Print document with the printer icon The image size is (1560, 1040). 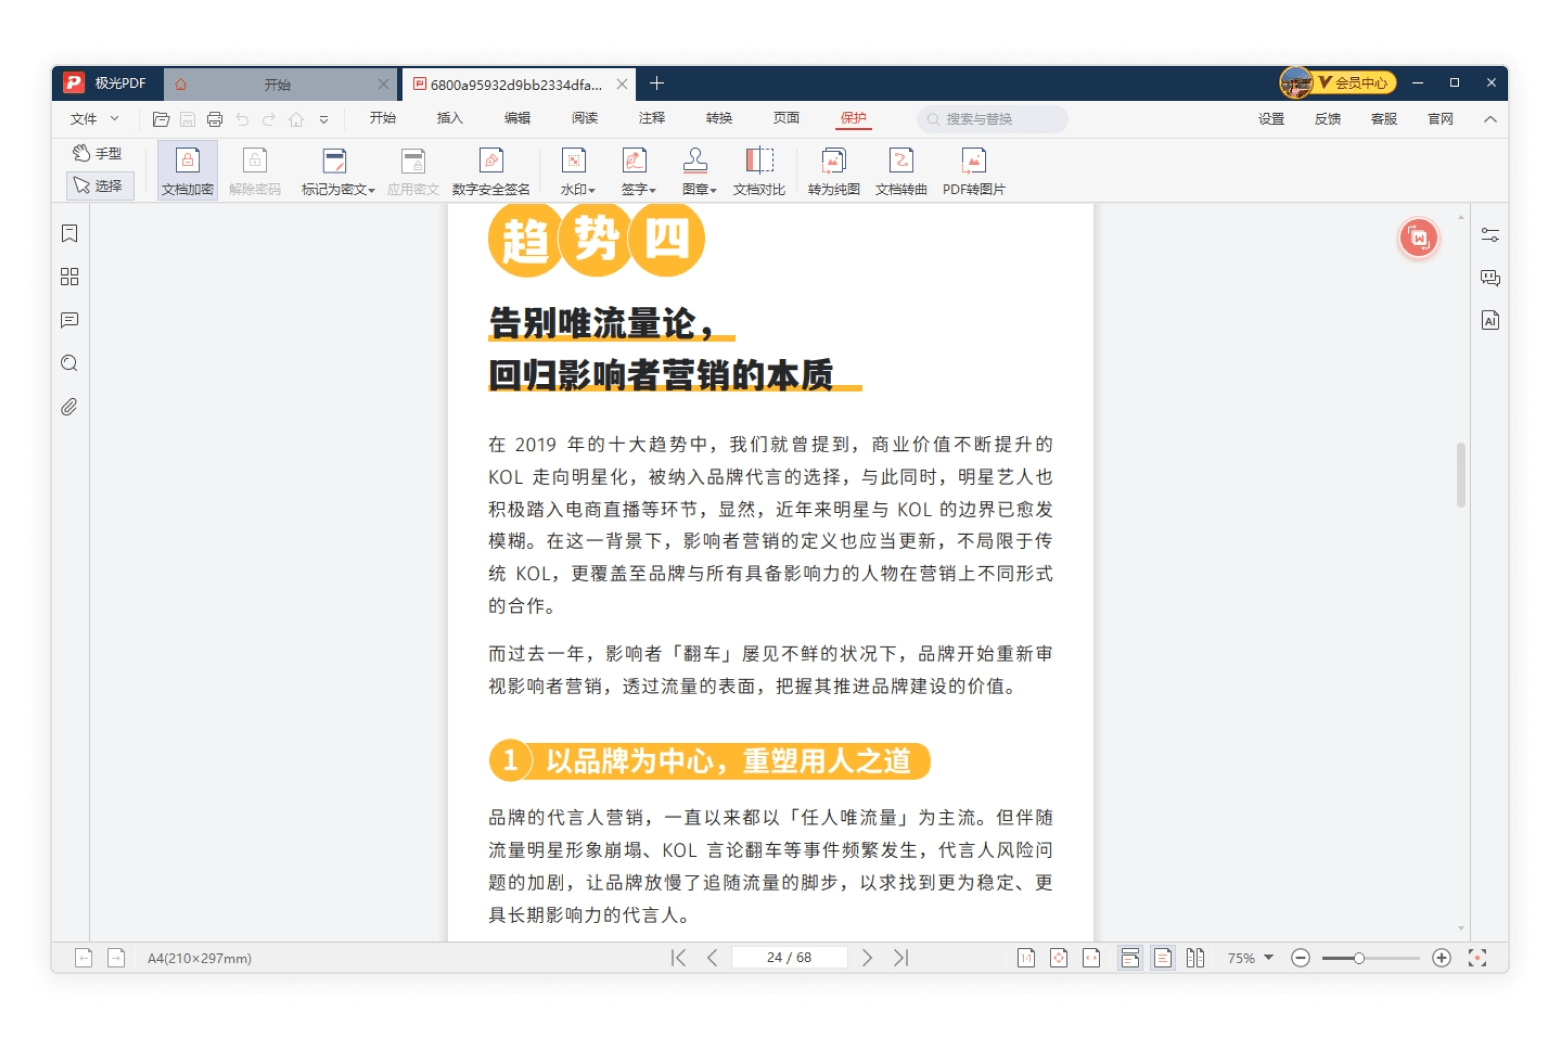[x=214, y=119]
